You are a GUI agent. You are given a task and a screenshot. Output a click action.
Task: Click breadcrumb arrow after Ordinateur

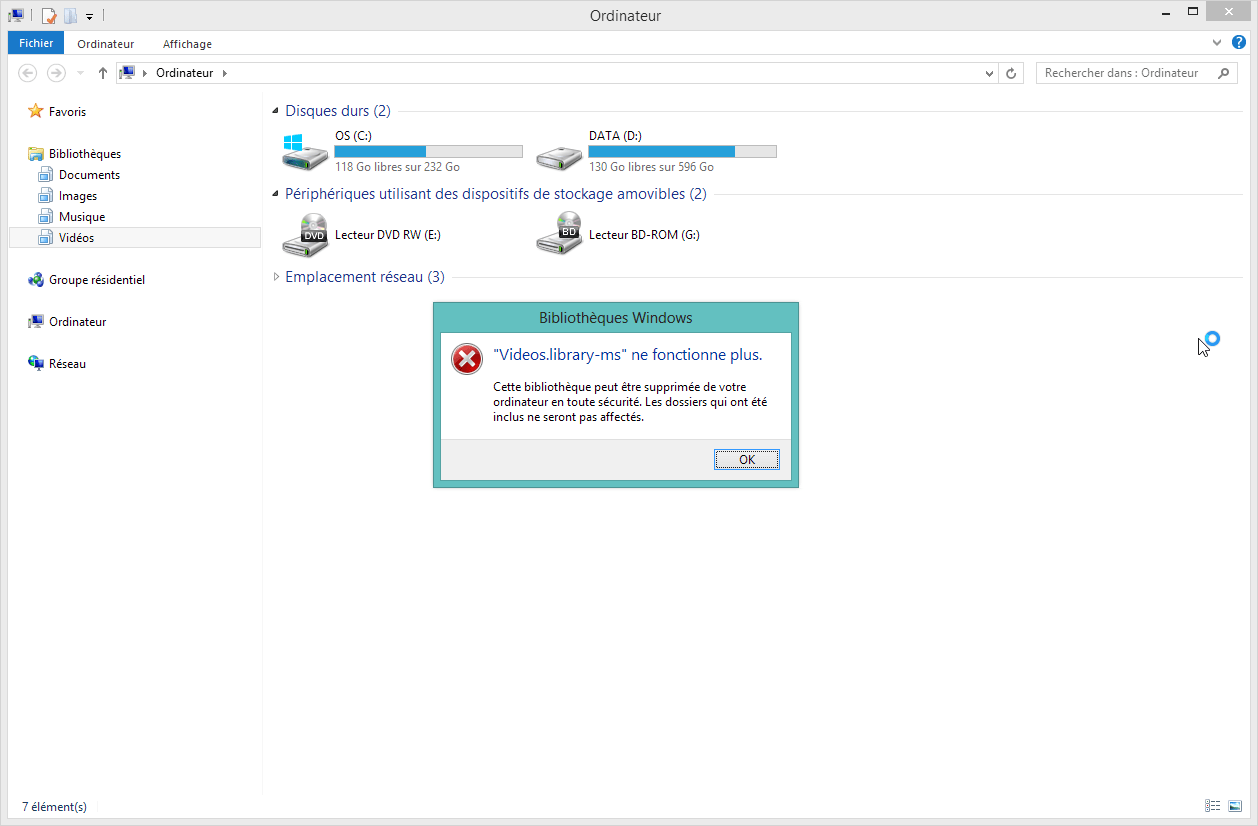pyautogui.click(x=224, y=73)
